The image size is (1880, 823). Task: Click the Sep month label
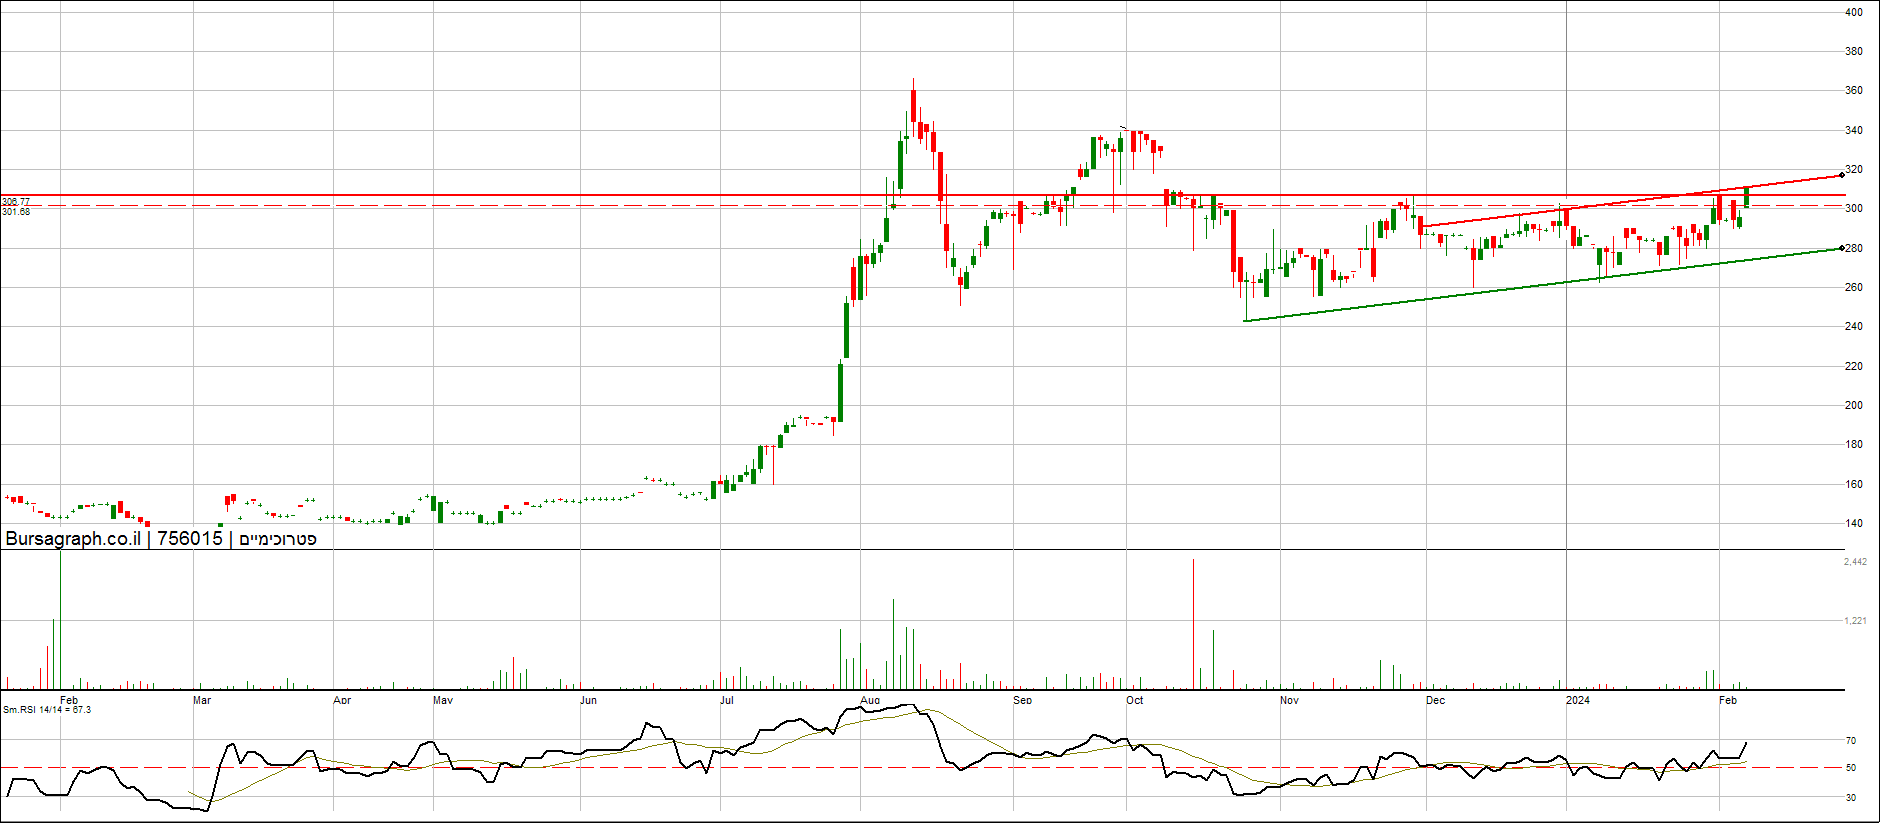pyautogui.click(x=1022, y=700)
